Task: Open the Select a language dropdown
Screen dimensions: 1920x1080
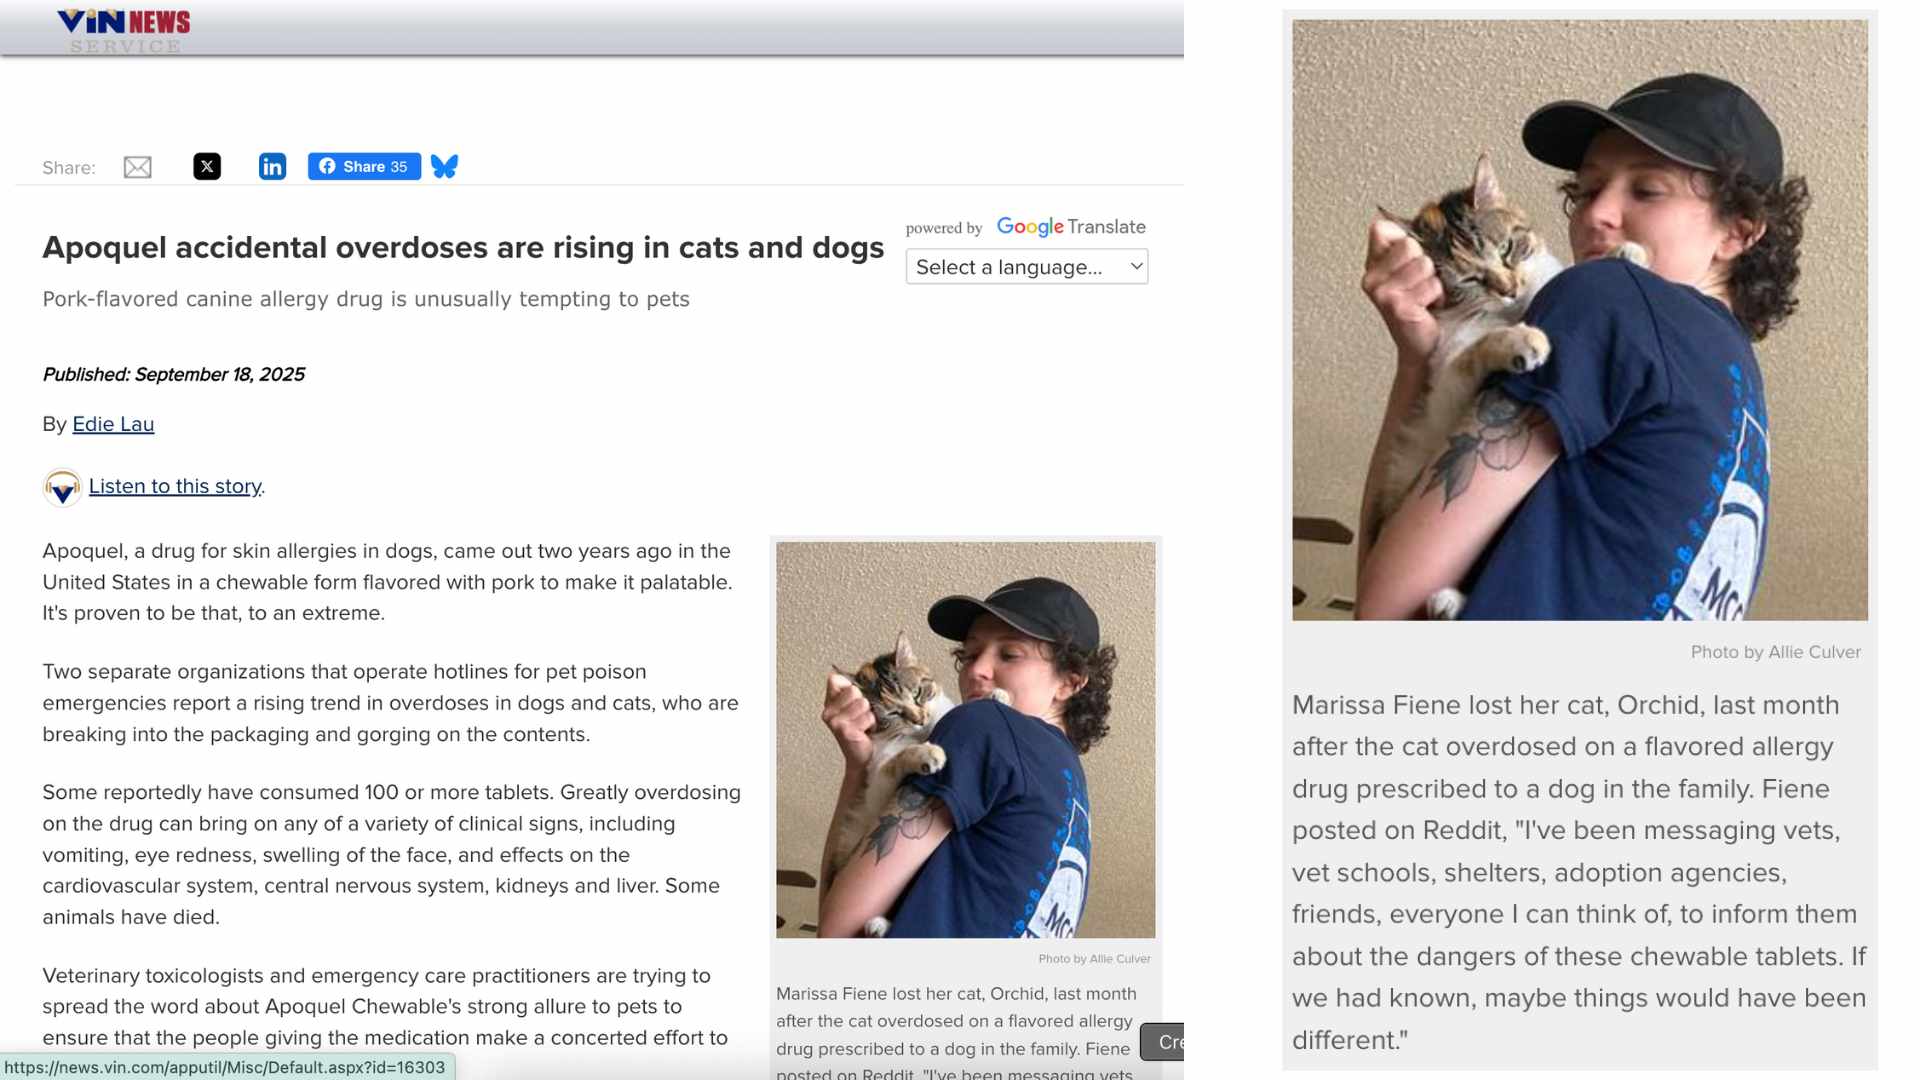Action: pos(1027,267)
